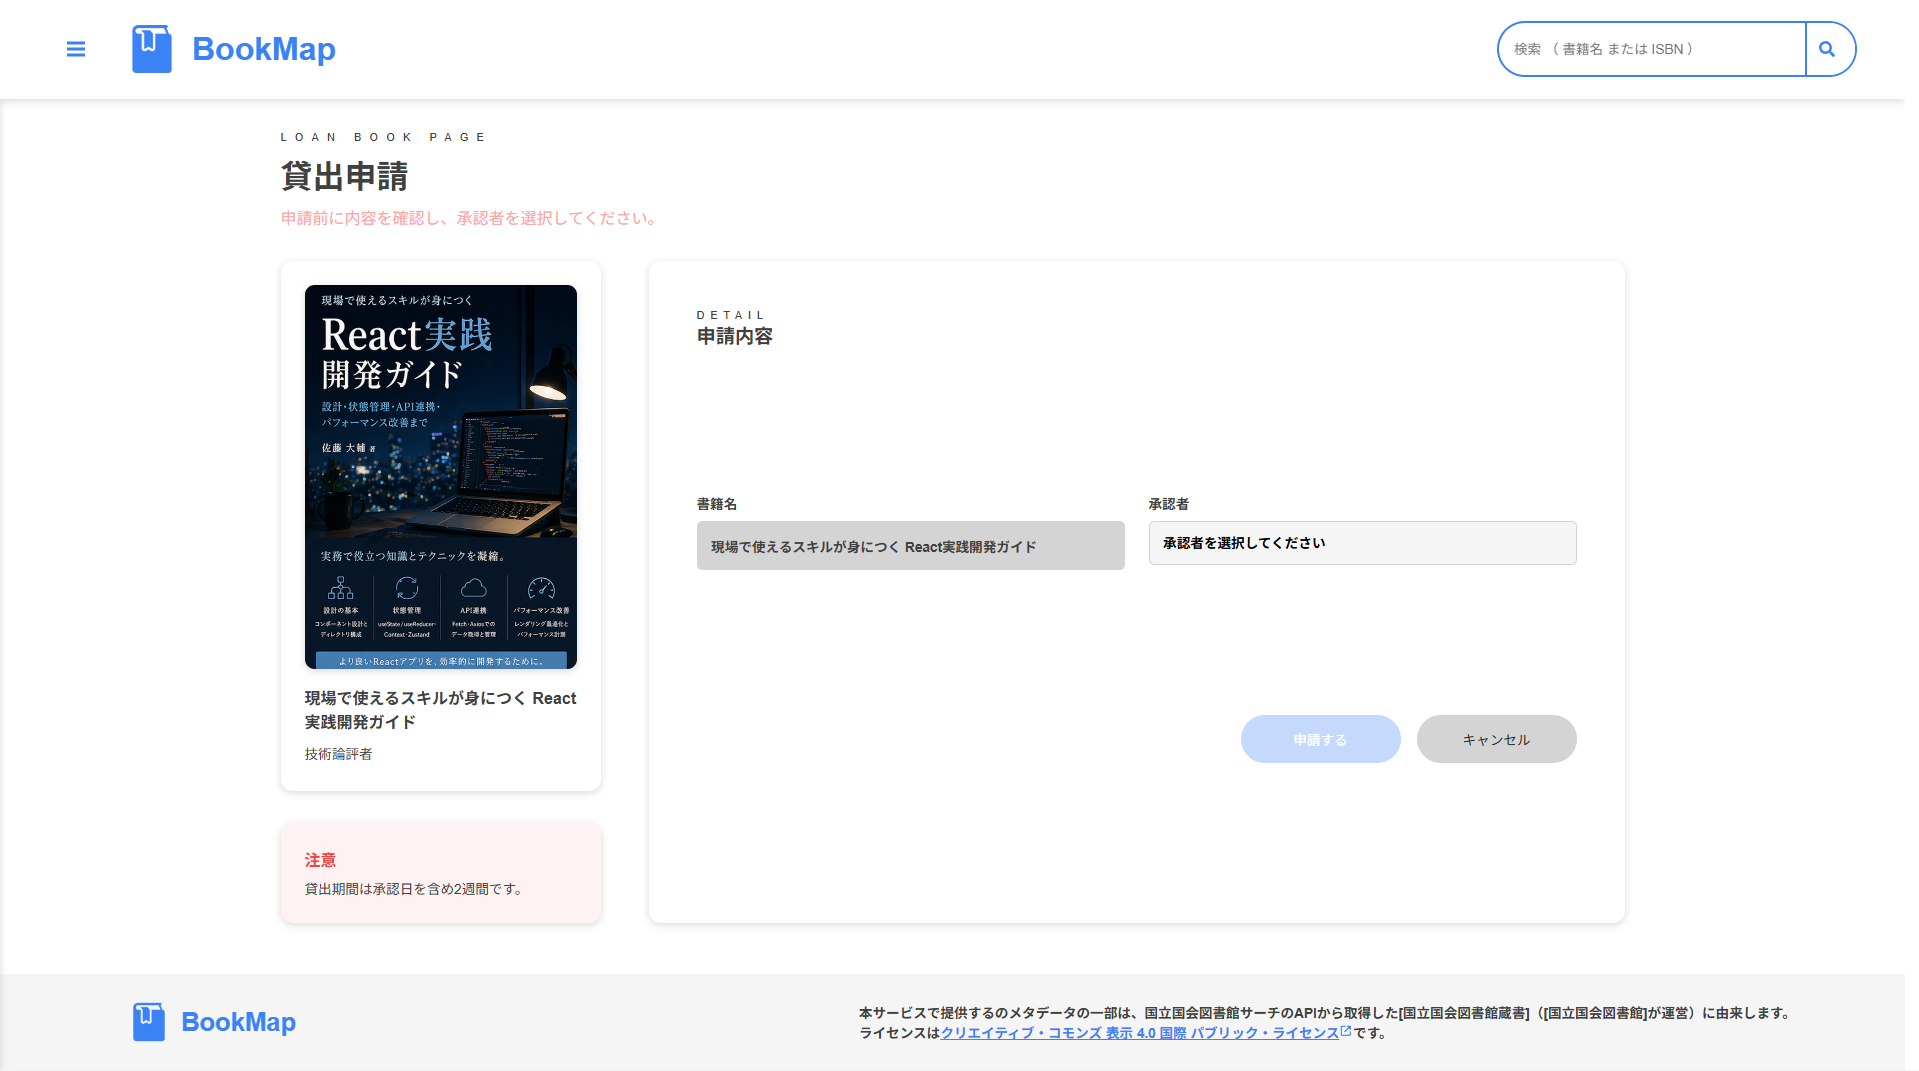The height and width of the screenshot is (1071, 1919).
Task: Click the 貸出期間は承認日を含め2週間です notice text
Action: click(x=415, y=889)
